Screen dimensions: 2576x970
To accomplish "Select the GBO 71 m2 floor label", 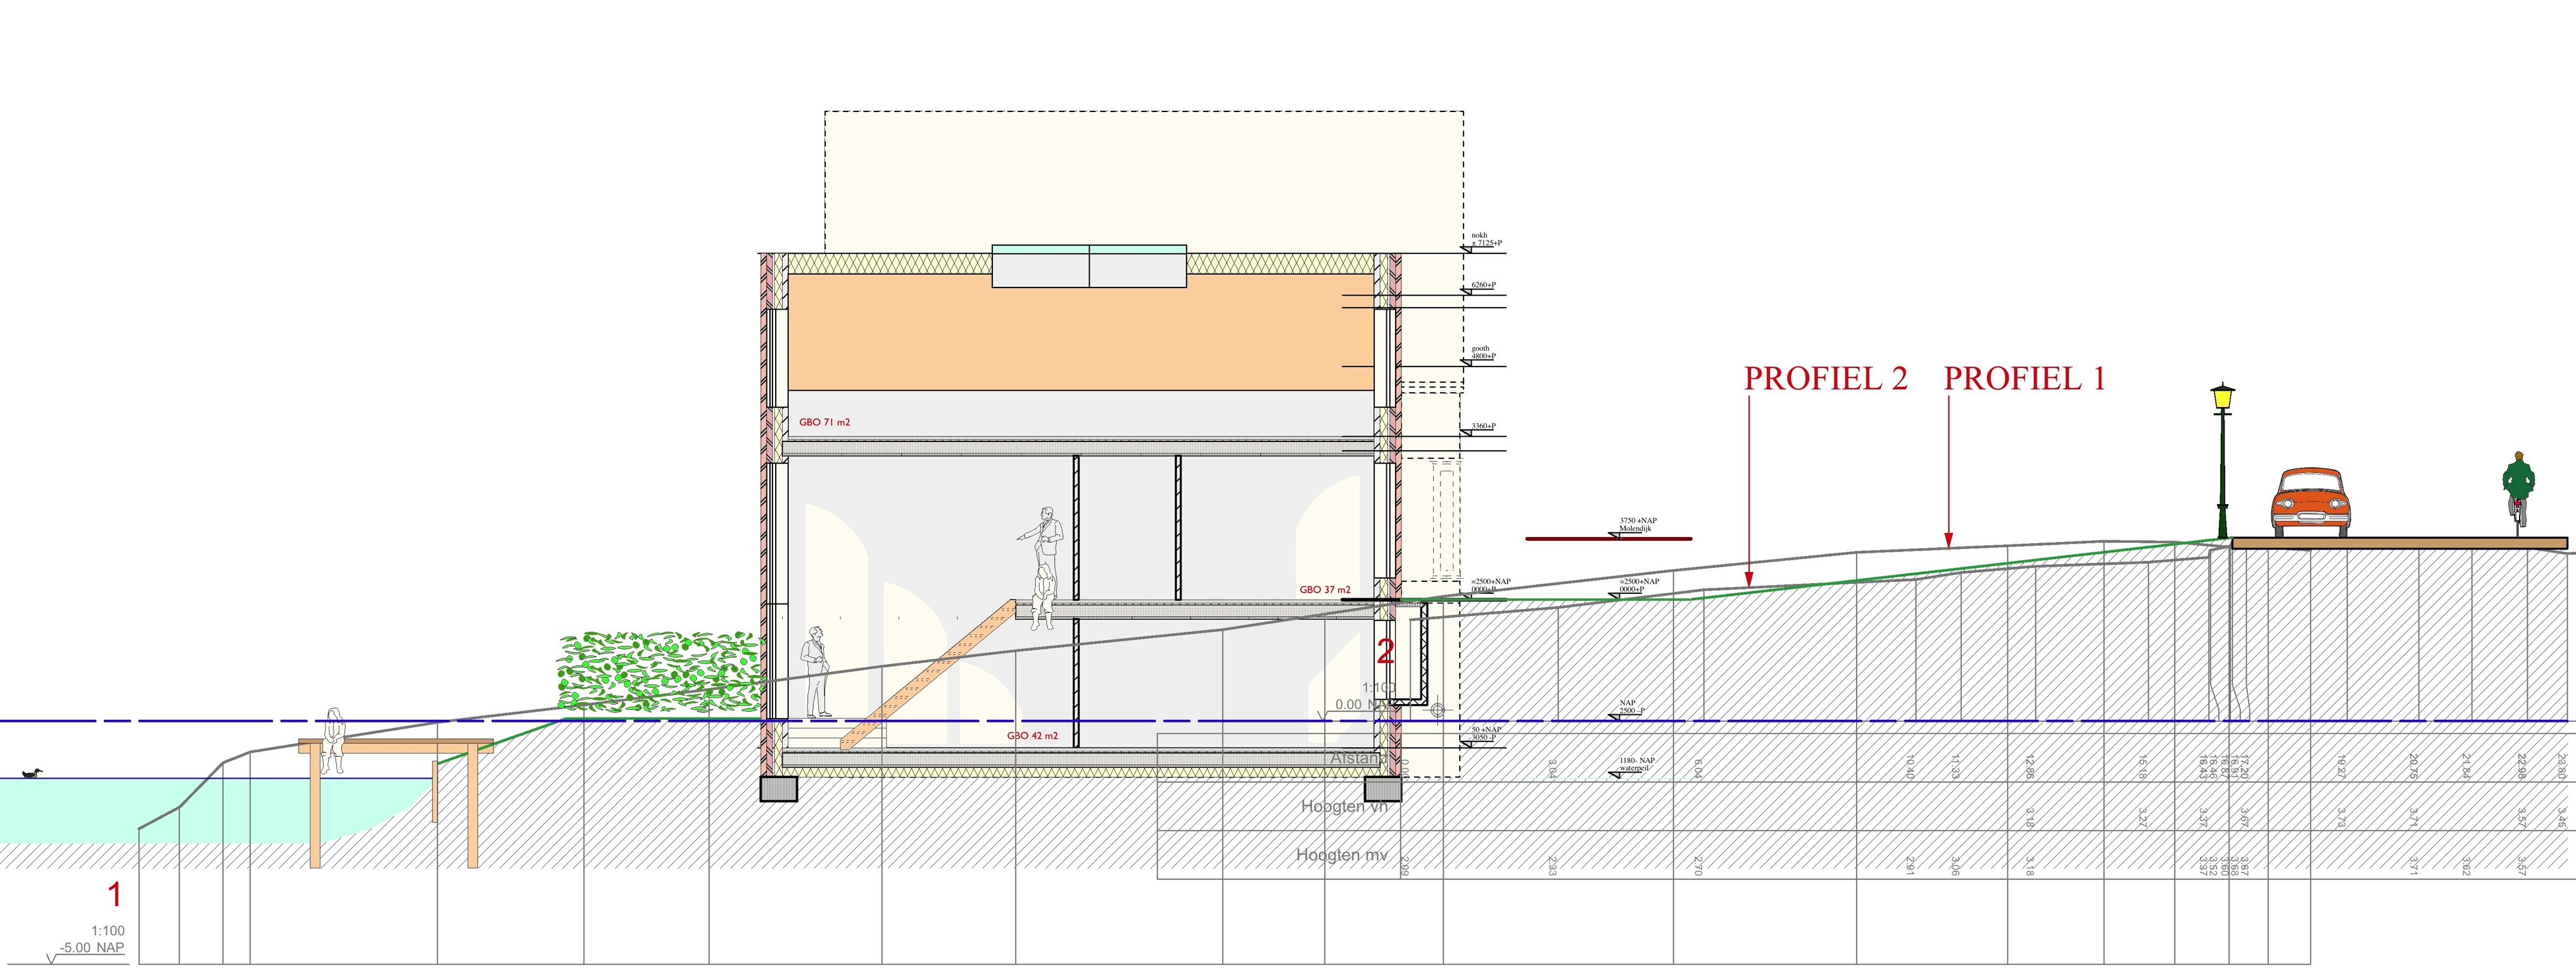I will pyautogui.click(x=824, y=422).
